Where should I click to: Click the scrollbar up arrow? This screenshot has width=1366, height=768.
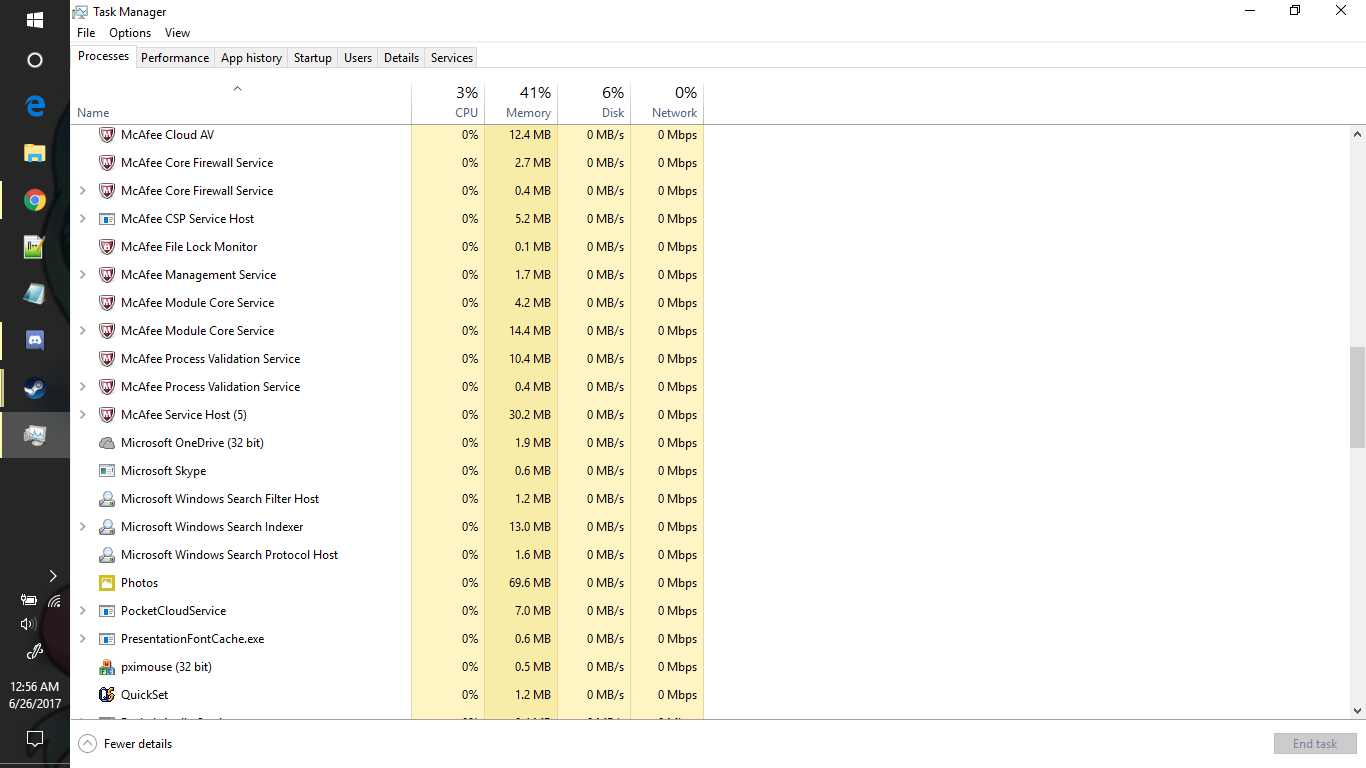(x=1357, y=134)
